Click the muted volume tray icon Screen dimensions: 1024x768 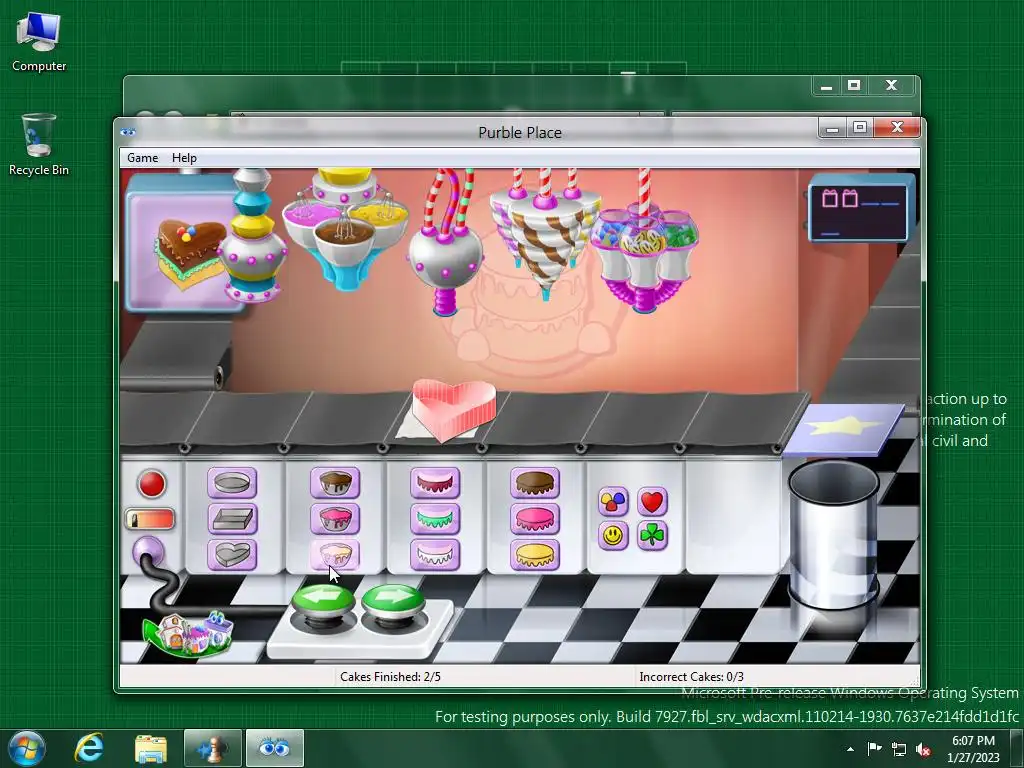tap(923, 750)
